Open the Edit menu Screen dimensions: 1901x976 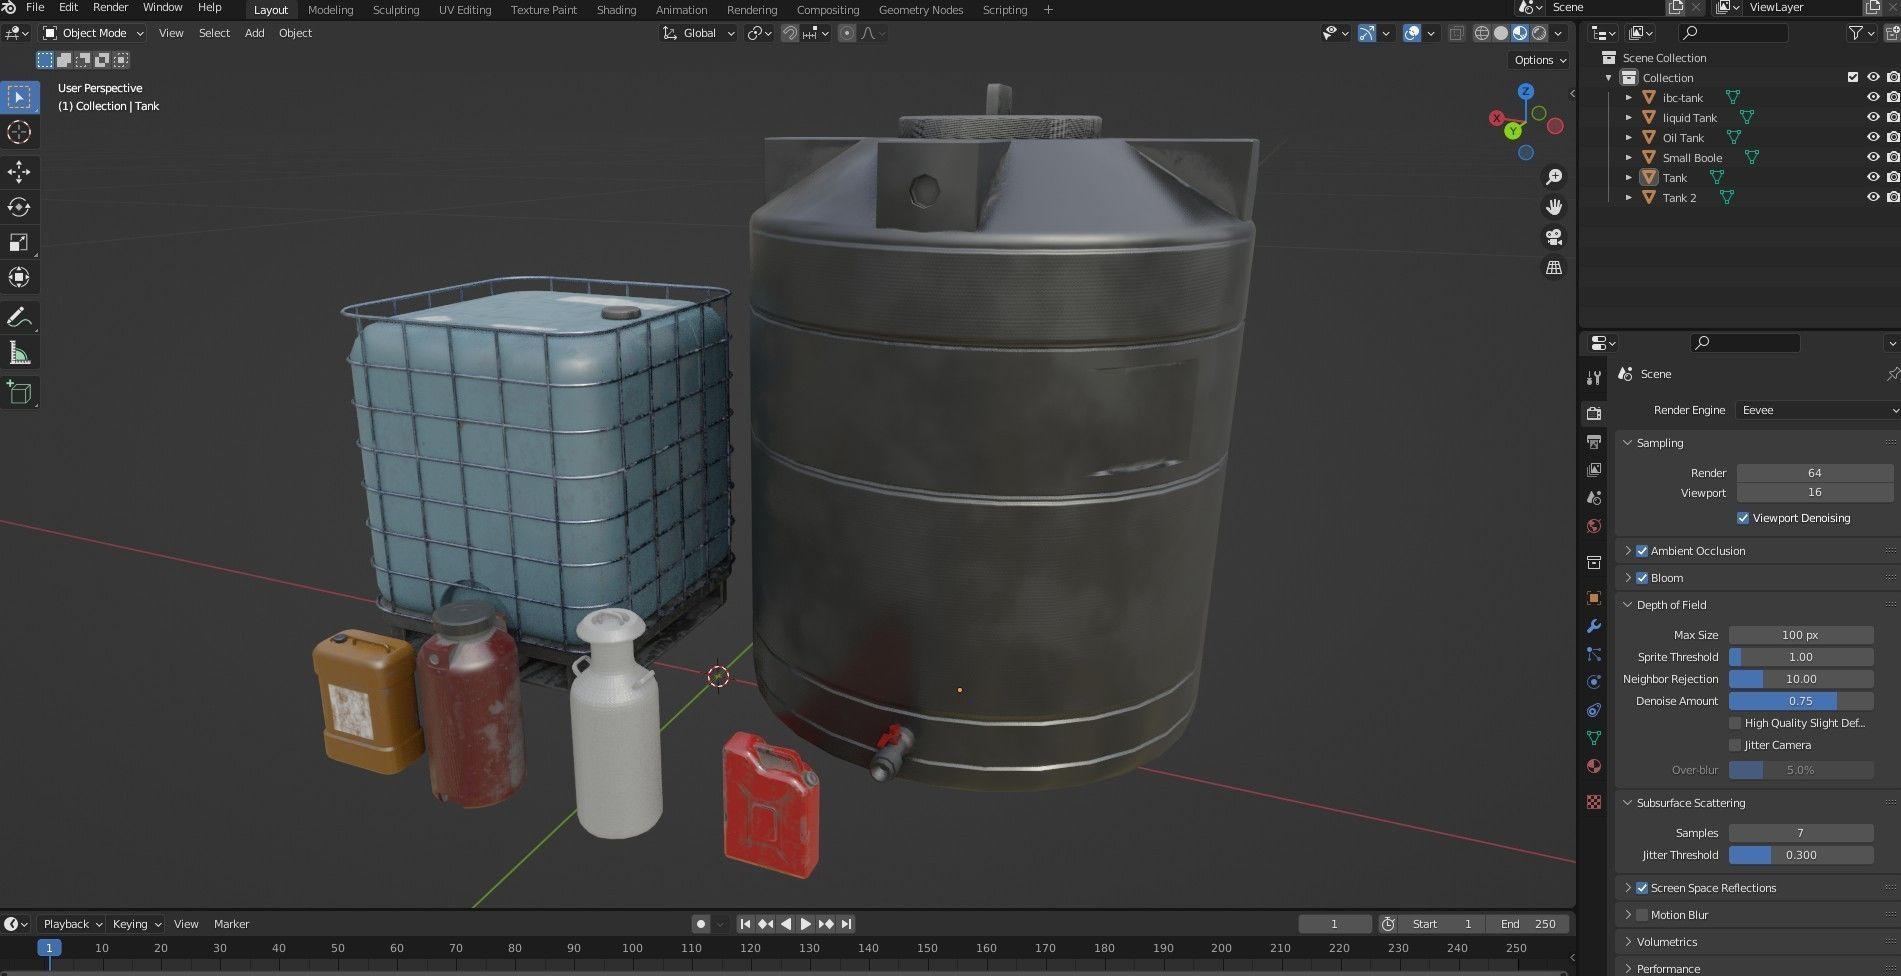[68, 7]
